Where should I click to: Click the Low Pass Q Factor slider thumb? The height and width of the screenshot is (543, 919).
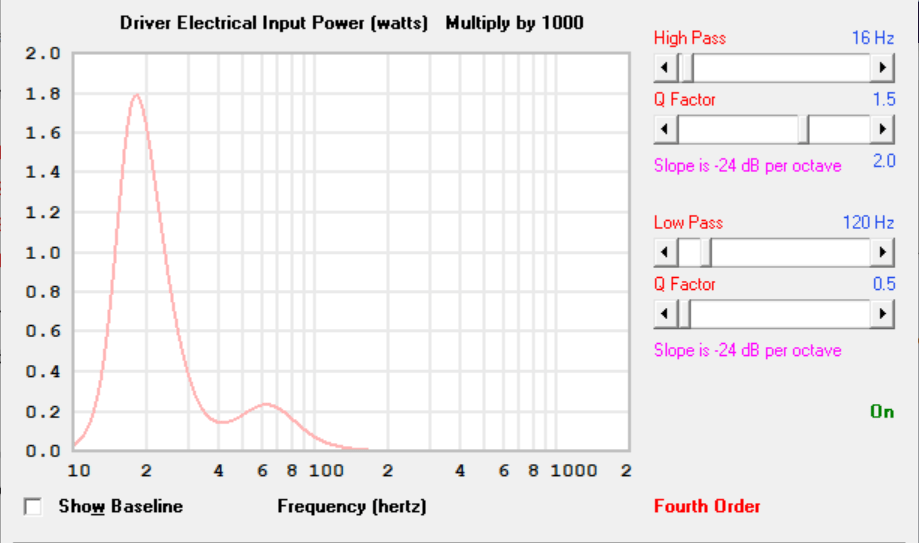685,314
